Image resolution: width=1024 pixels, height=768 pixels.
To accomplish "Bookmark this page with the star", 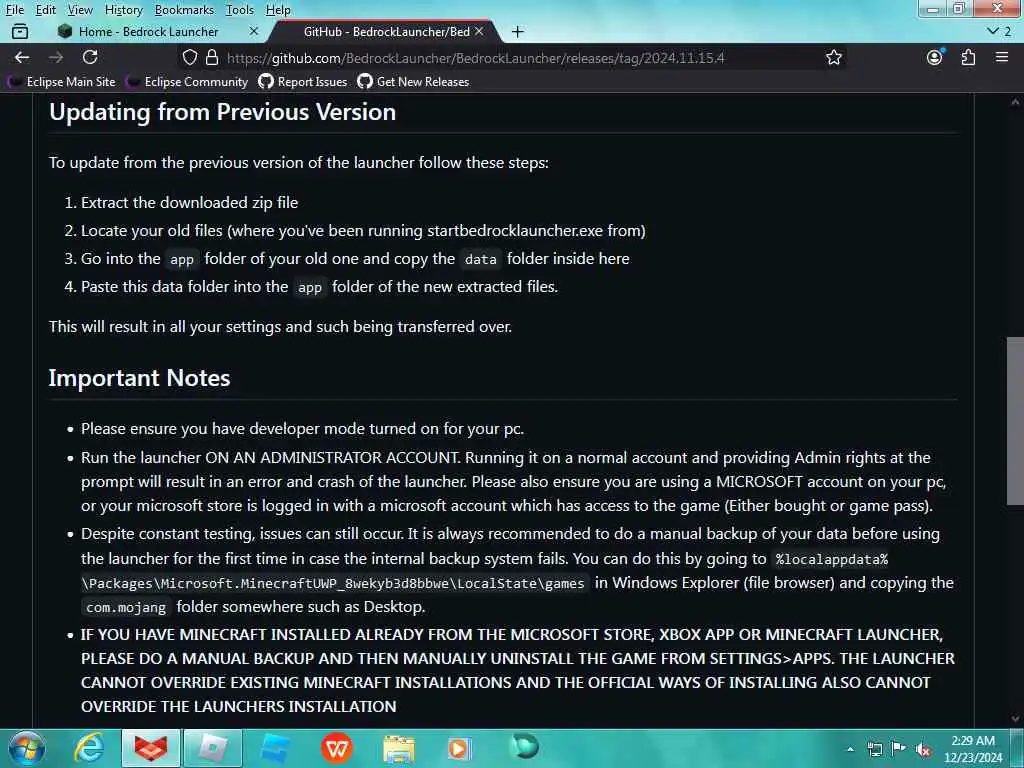I will [833, 57].
